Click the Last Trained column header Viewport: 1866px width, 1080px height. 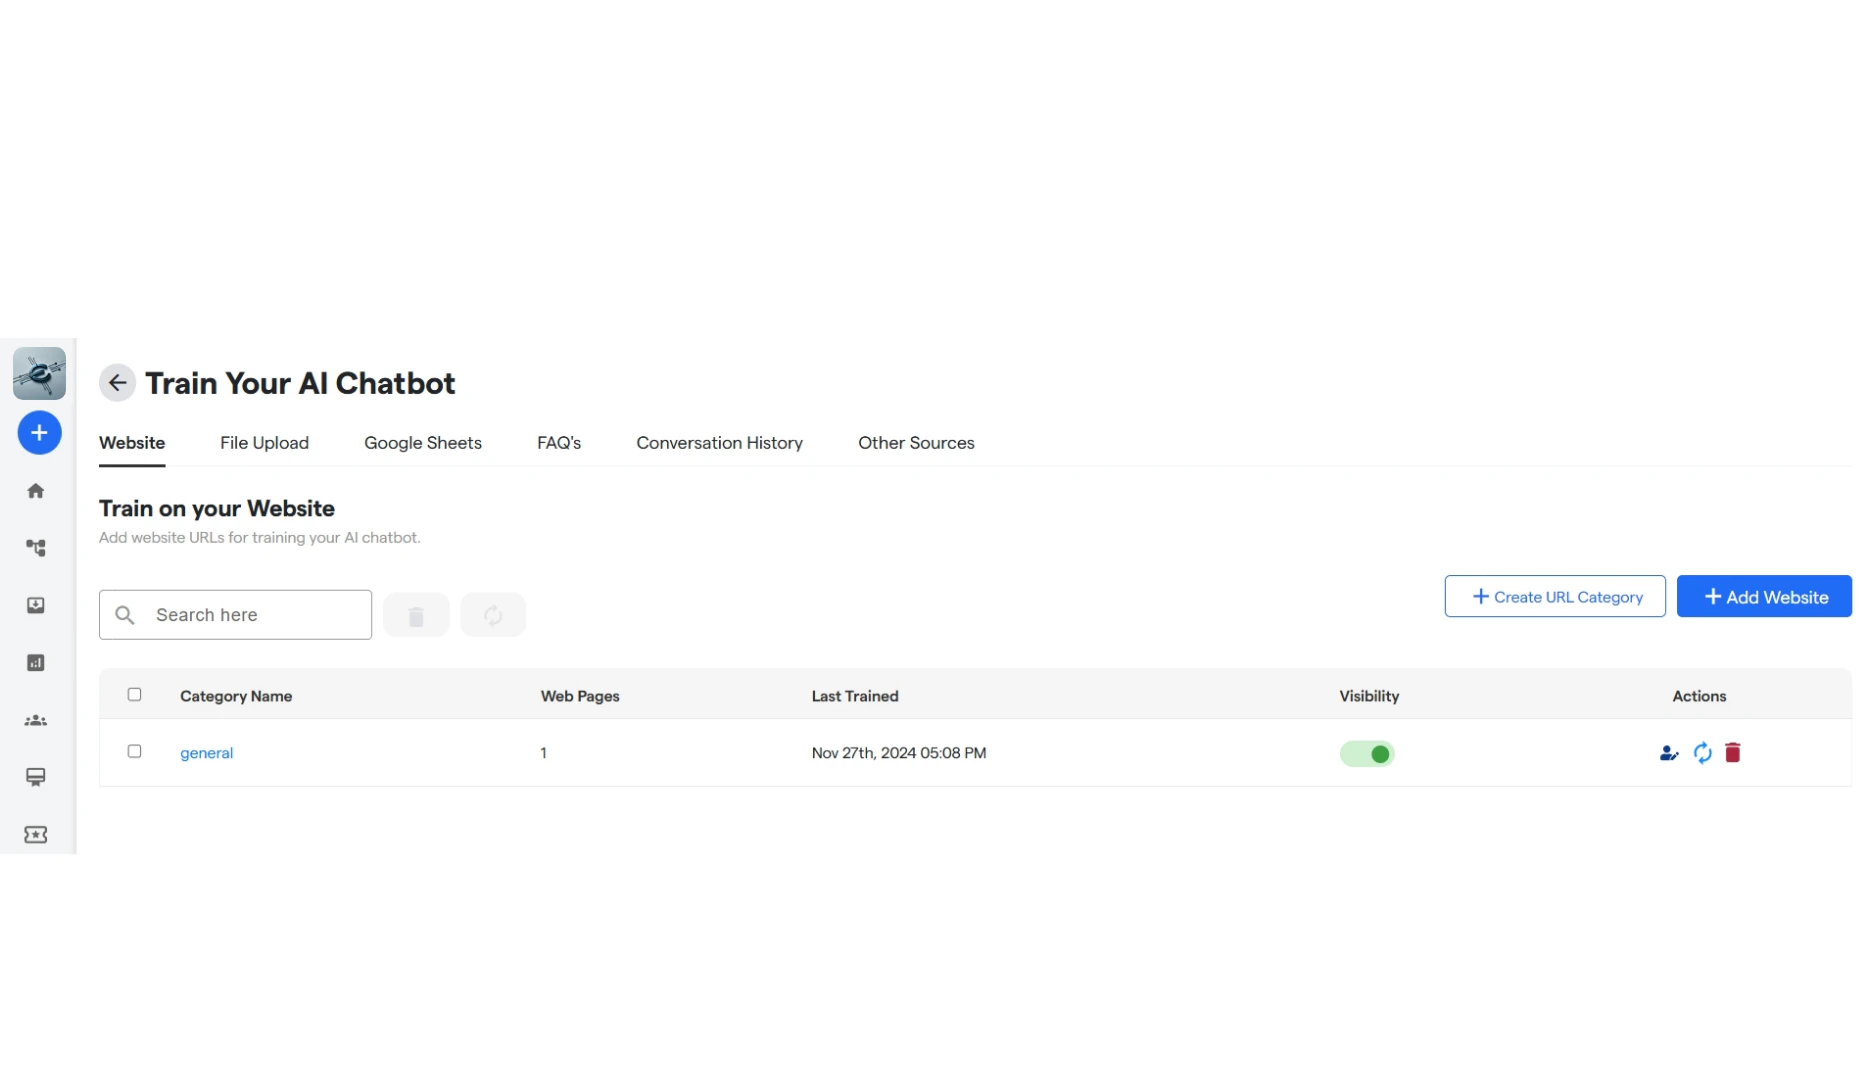pos(855,696)
